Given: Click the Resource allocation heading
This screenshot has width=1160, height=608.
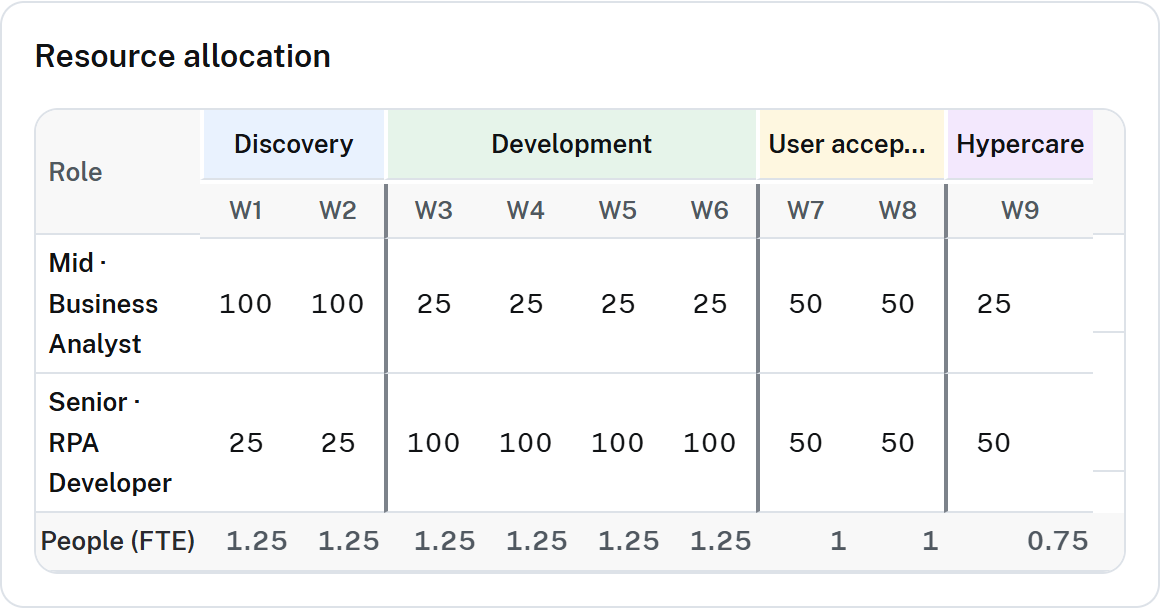Looking at the screenshot, I should [x=183, y=56].
